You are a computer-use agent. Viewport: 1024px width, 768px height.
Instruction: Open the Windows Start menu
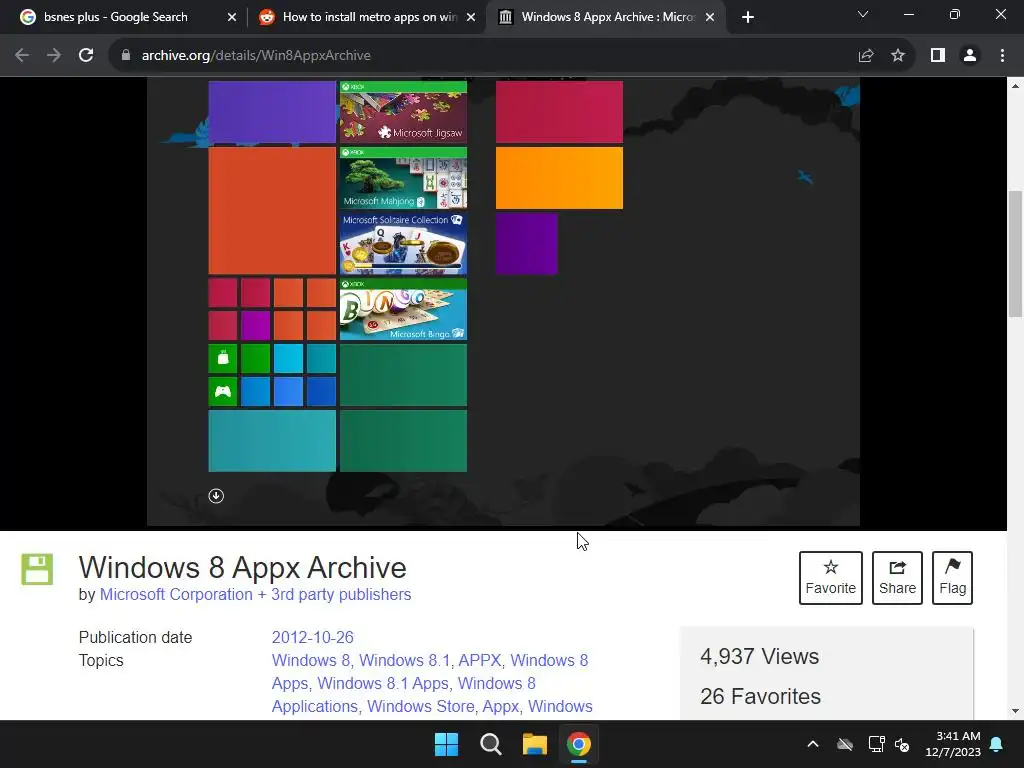pyautogui.click(x=447, y=744)
